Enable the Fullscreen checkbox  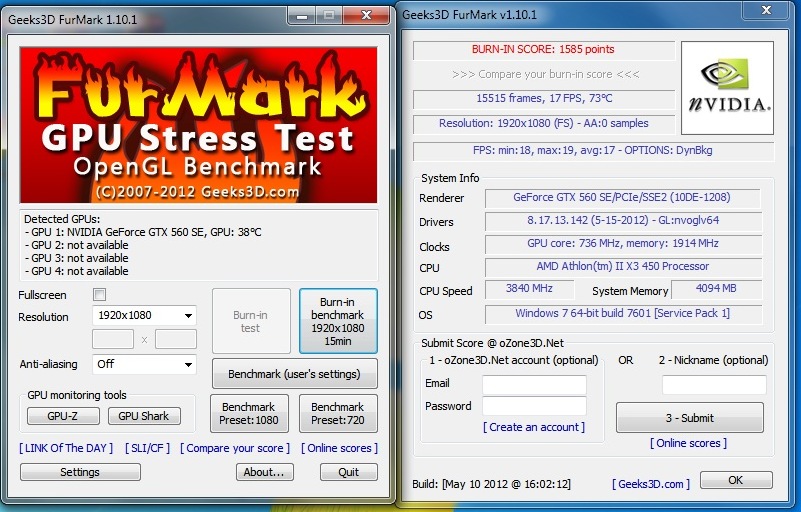(x=100, y=295)
